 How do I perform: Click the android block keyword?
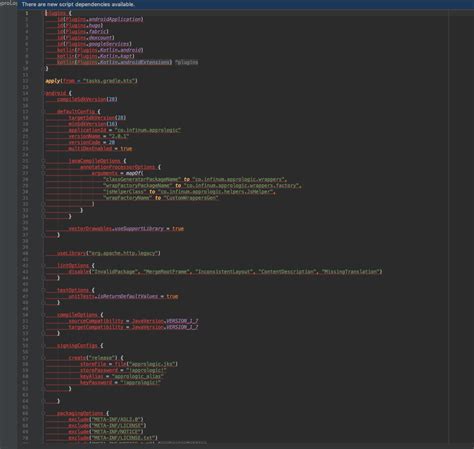pyautogui.click(x=56, y=93)
